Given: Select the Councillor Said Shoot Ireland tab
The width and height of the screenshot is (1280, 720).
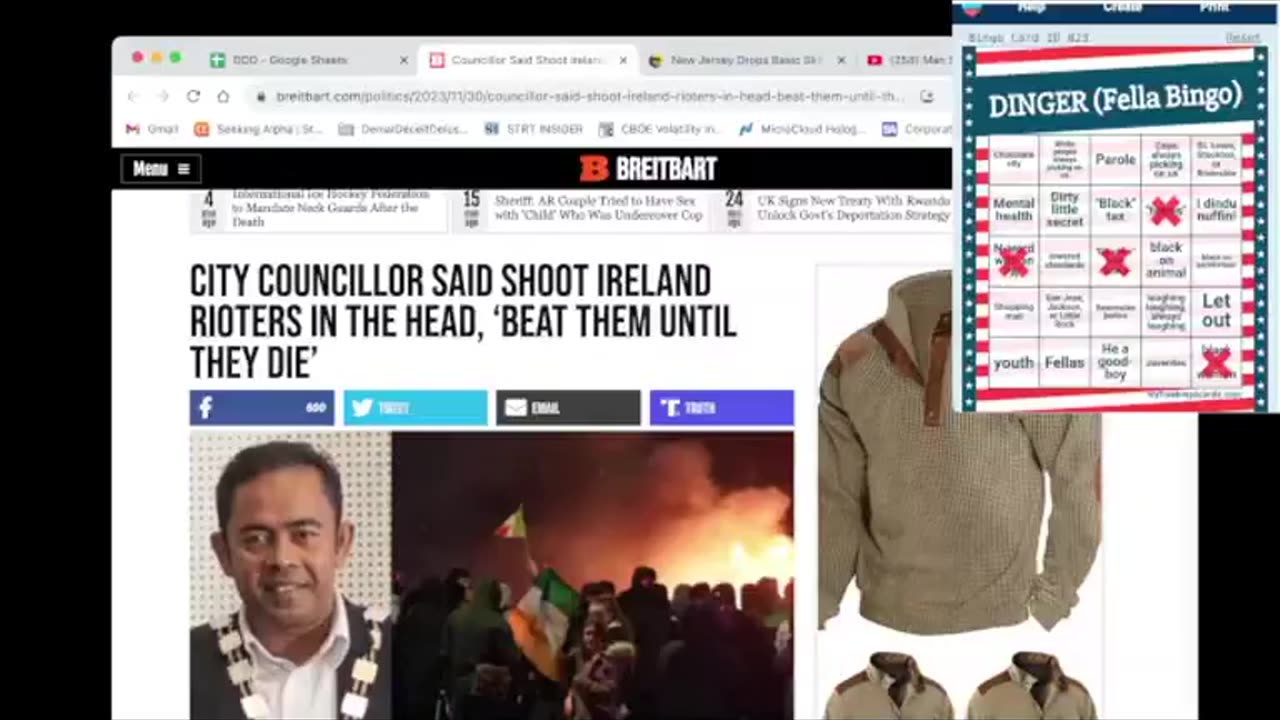Looking at the screenshot, I should coord(528,60).
